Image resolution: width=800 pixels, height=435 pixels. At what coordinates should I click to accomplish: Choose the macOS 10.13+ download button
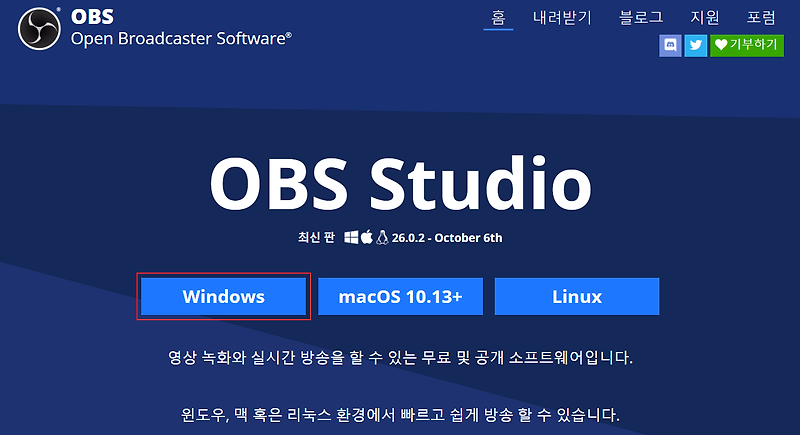pos(401,296)
